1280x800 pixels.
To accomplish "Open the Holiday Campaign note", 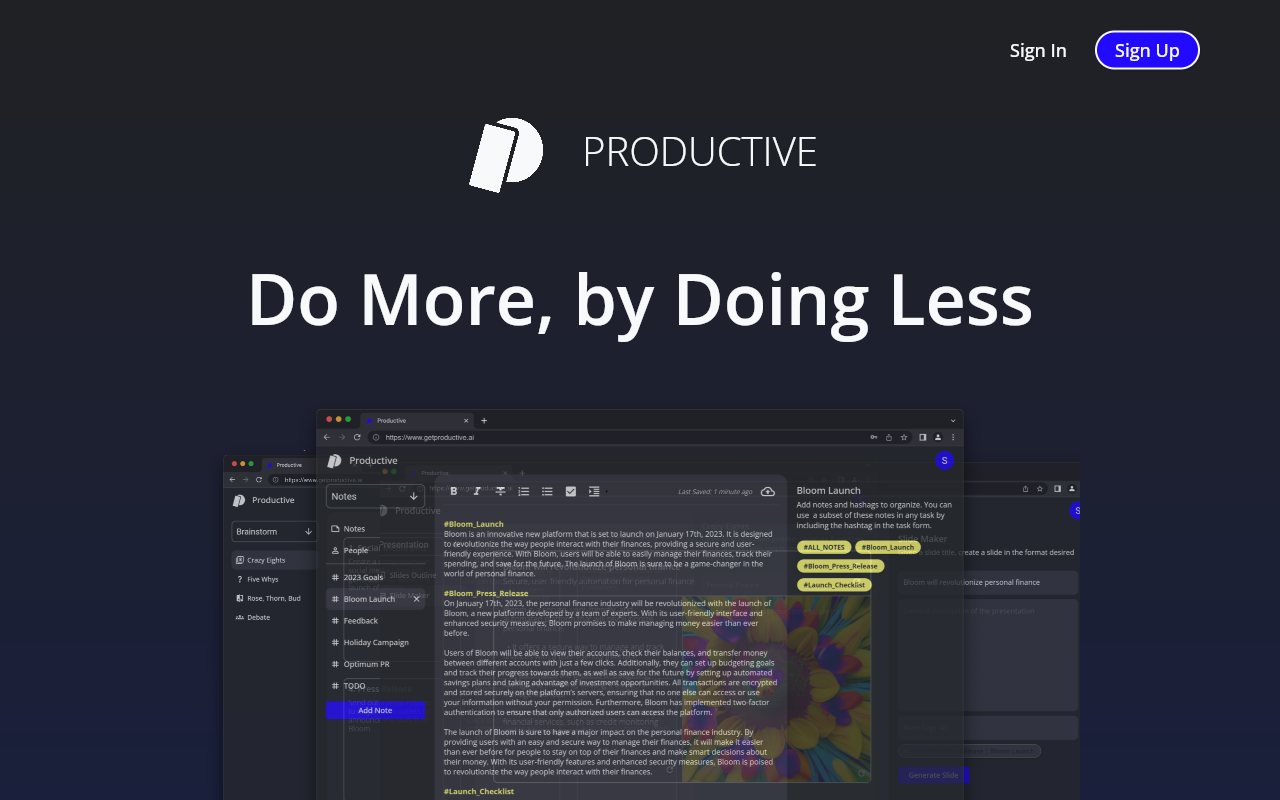I will point(375,643).
